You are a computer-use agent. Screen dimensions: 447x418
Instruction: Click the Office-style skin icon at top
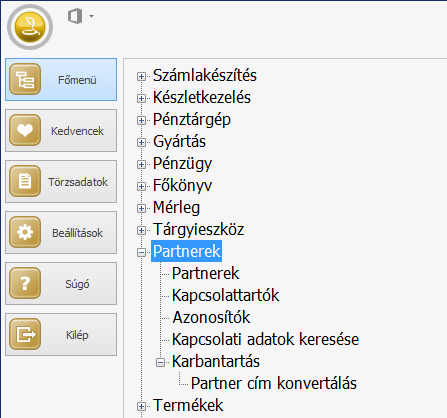[75, 16]
